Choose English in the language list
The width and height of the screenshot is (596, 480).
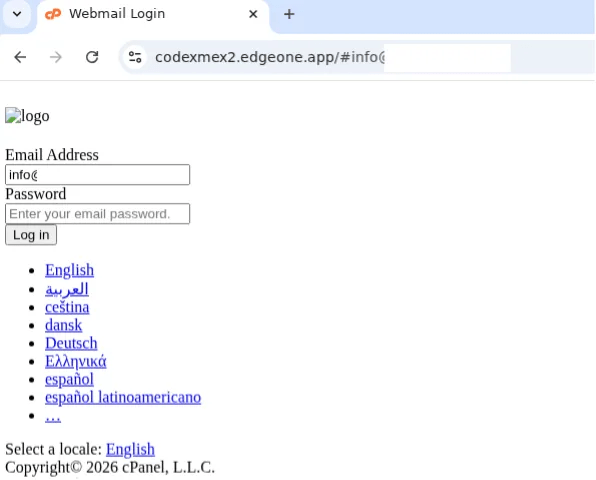pyautogui.click(x=69, y=270)
